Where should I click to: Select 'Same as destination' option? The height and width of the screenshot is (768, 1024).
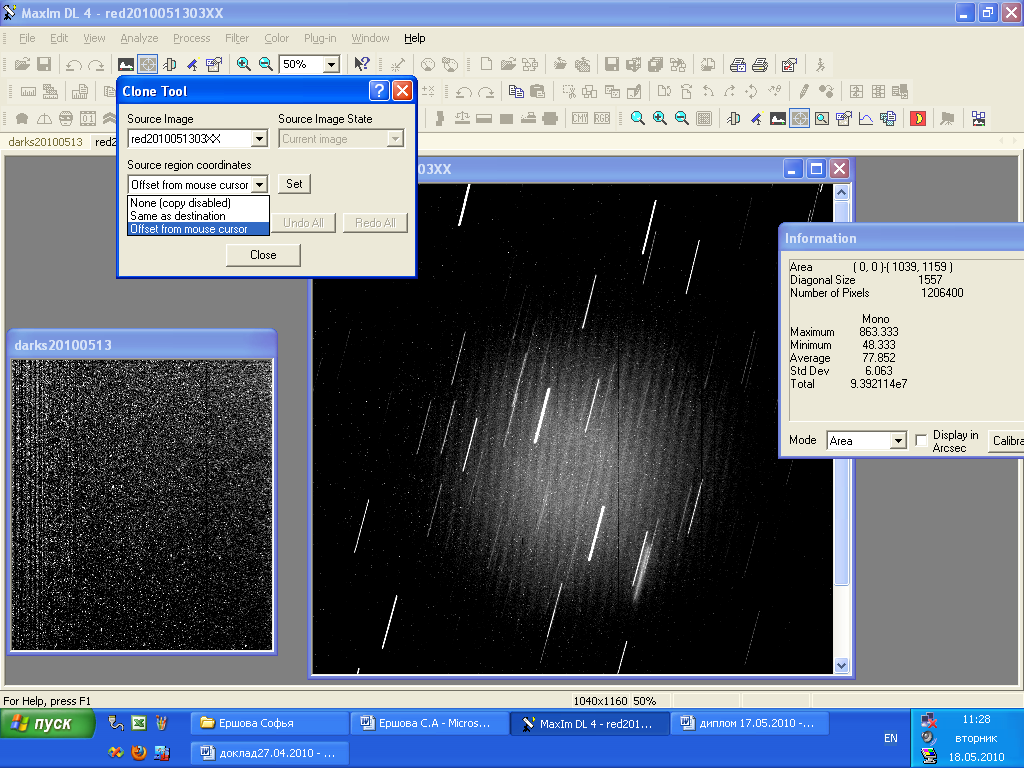(x=178, y=216)
